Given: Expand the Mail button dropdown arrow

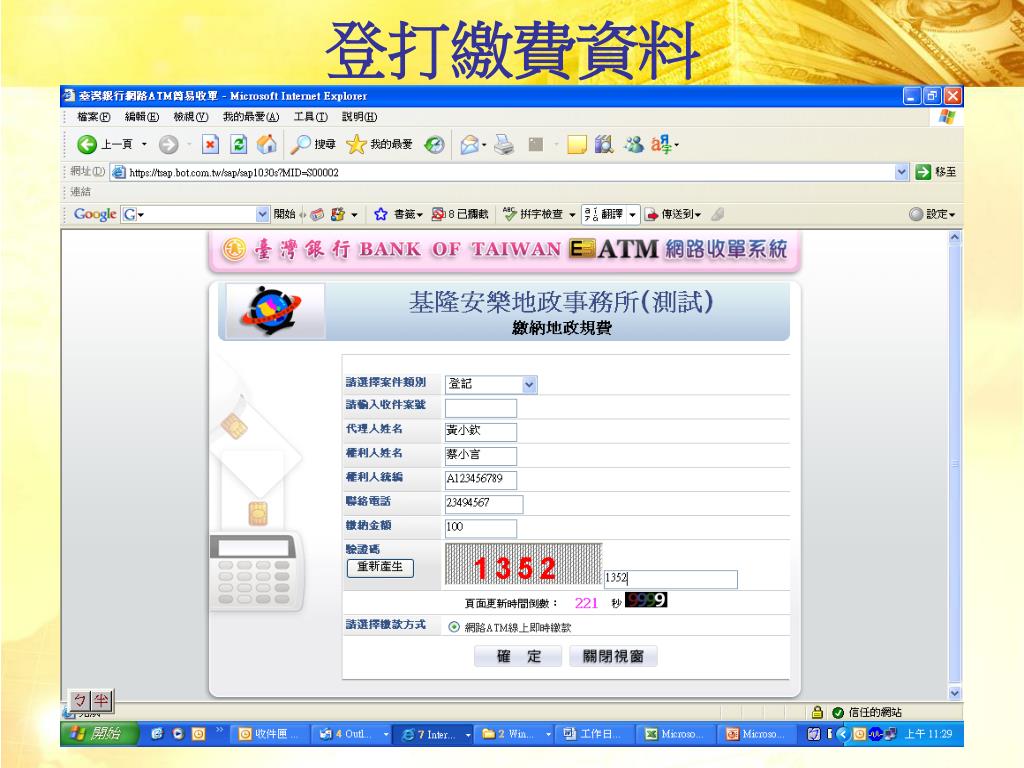Looking at the screenshot, I should [x=484, y=144].
